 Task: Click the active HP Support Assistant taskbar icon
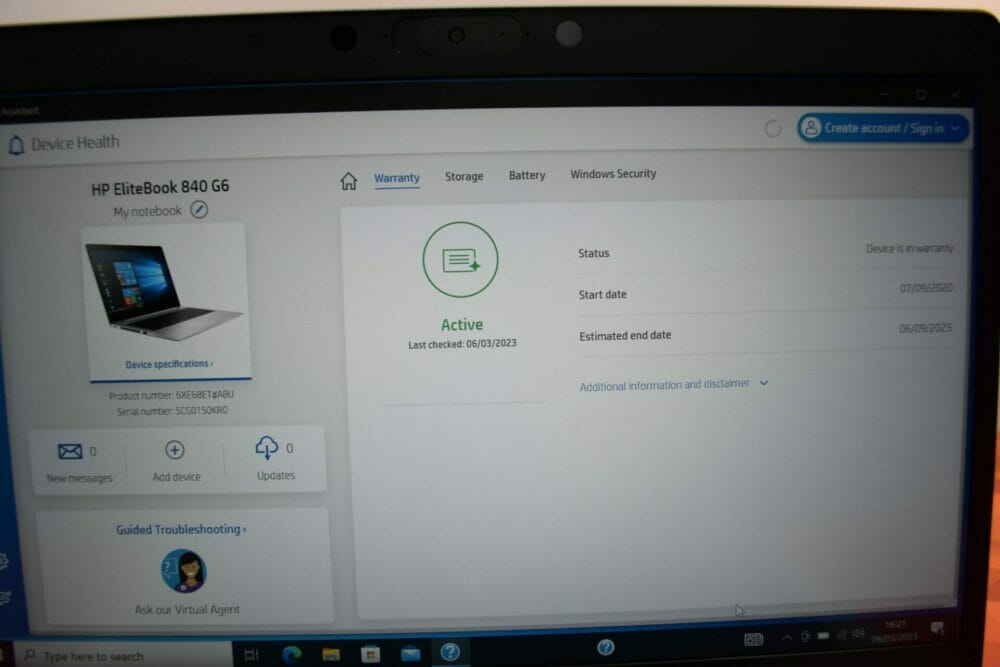(450, 652)
